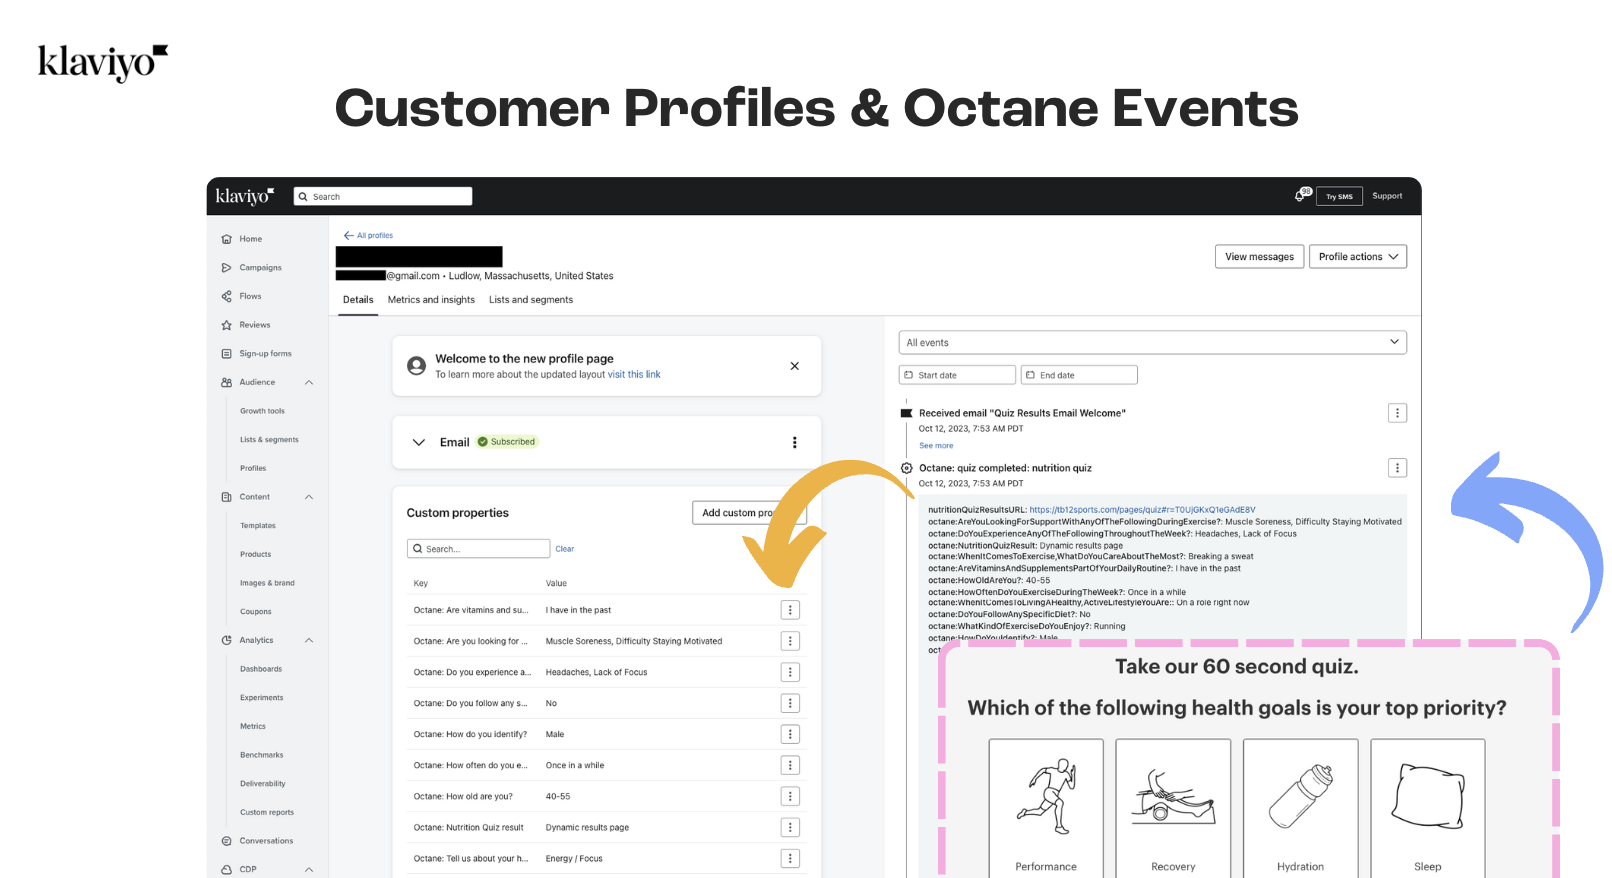
Task: Click the Flows sidebar icon
Action: point(226,296)
